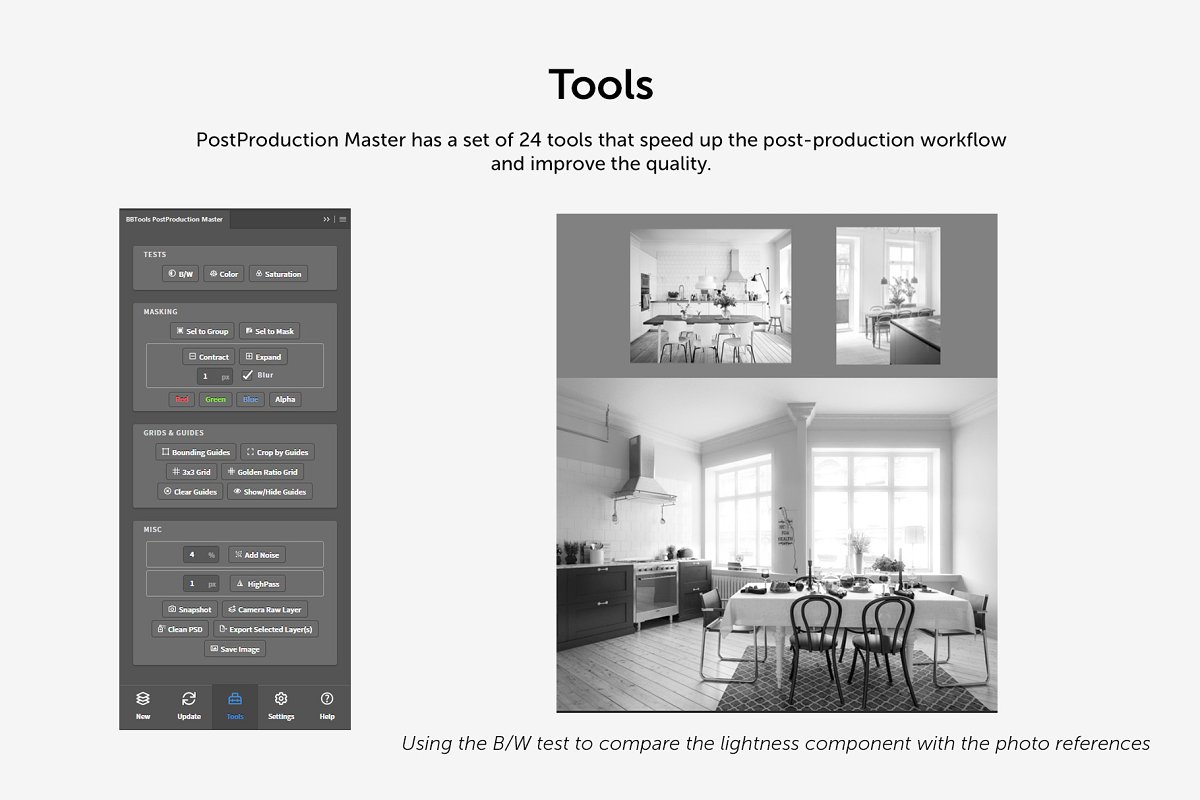The height and width of the screenshot is (800, 1200).
Task: Switch to the Tools tab
Action: coord(235,706)
